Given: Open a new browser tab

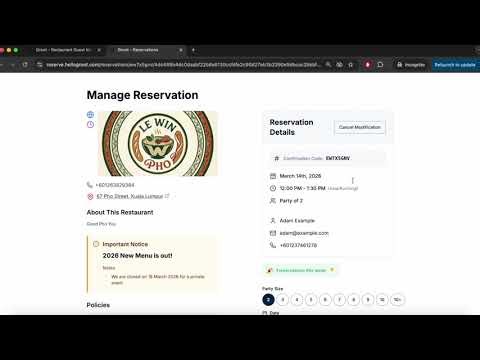Looking at the screenshot, I should (193, 50).
